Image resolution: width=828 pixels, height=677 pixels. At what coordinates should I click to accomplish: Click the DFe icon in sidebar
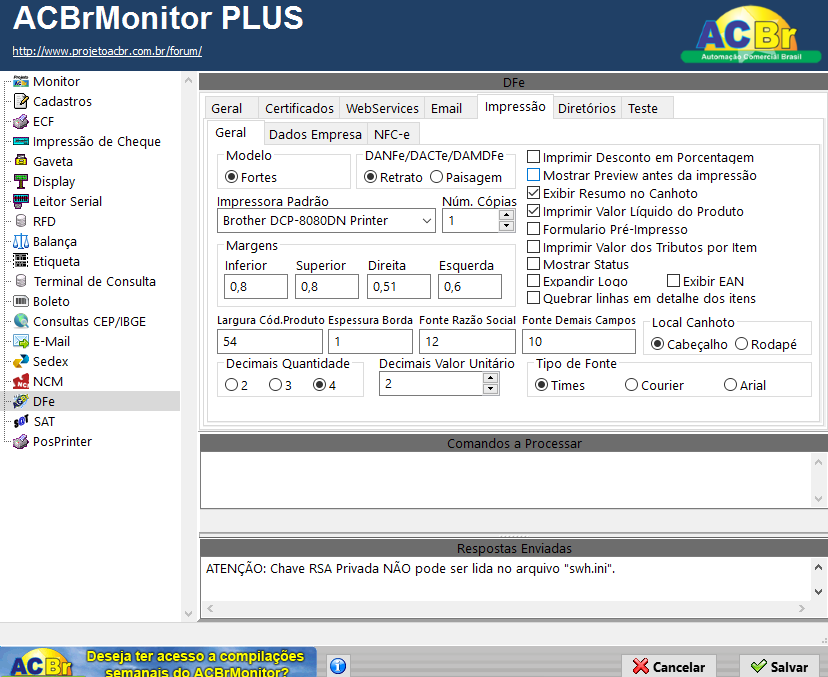tap(21, 401)
